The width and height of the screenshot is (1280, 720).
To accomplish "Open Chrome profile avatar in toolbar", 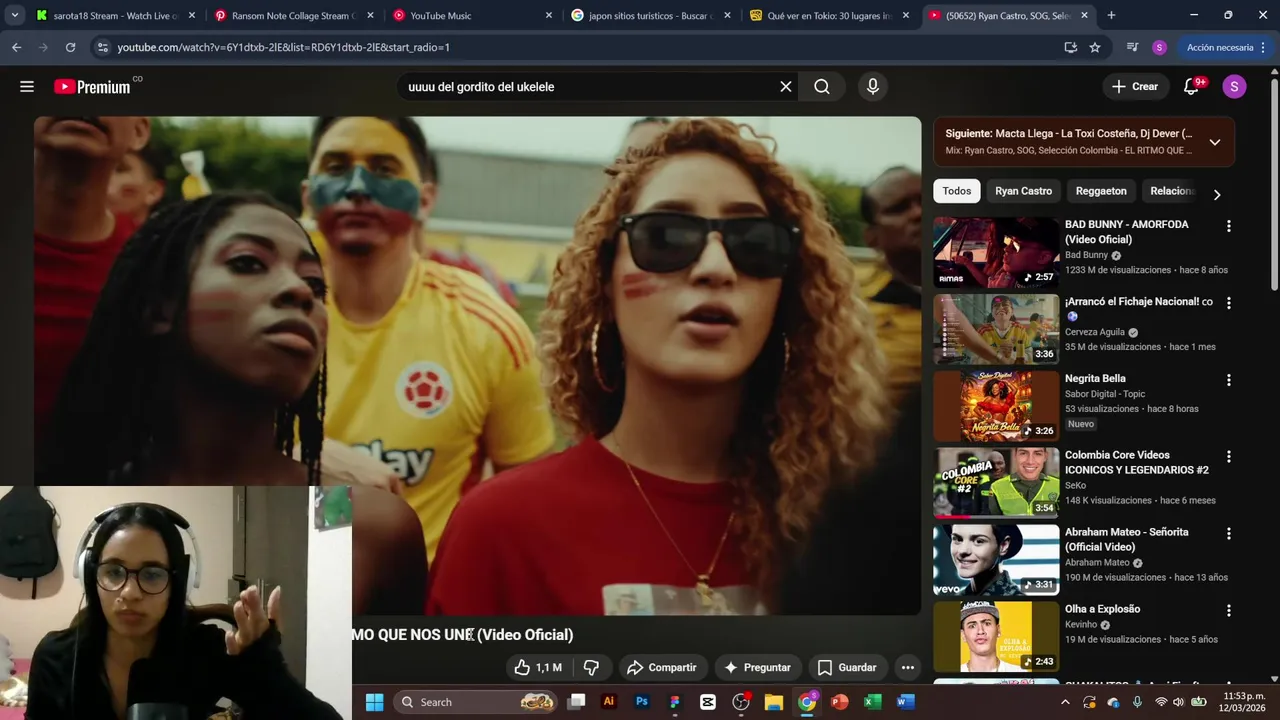I will click(x=1159, y=47).
